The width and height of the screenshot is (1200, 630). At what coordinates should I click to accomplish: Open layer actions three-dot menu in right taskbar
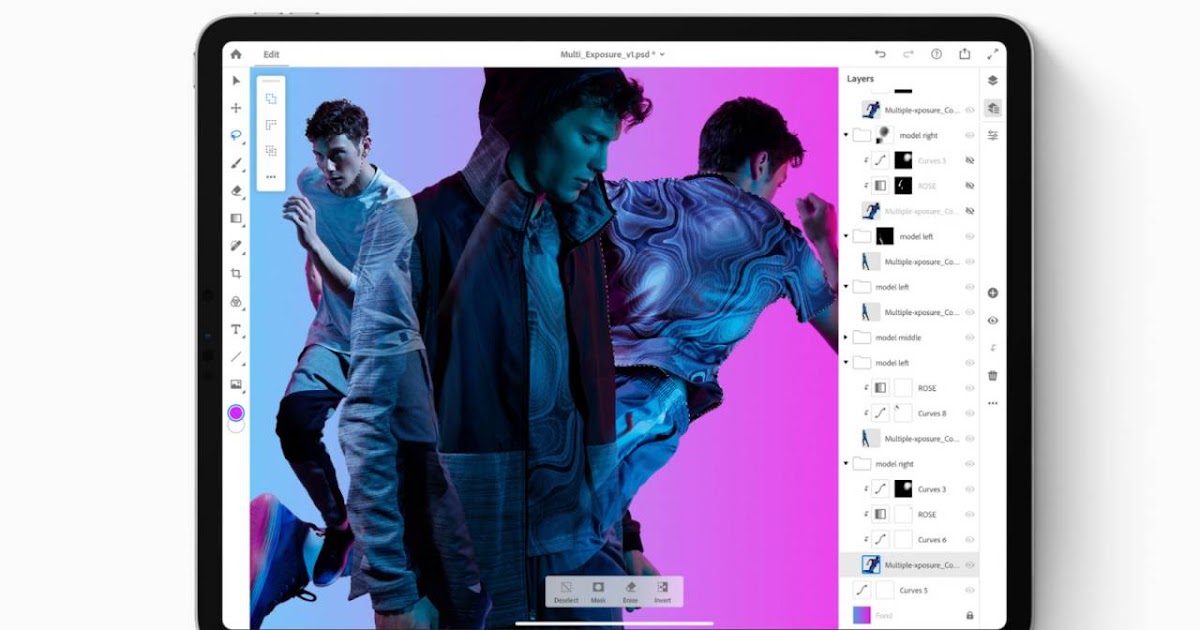[992, 403]
